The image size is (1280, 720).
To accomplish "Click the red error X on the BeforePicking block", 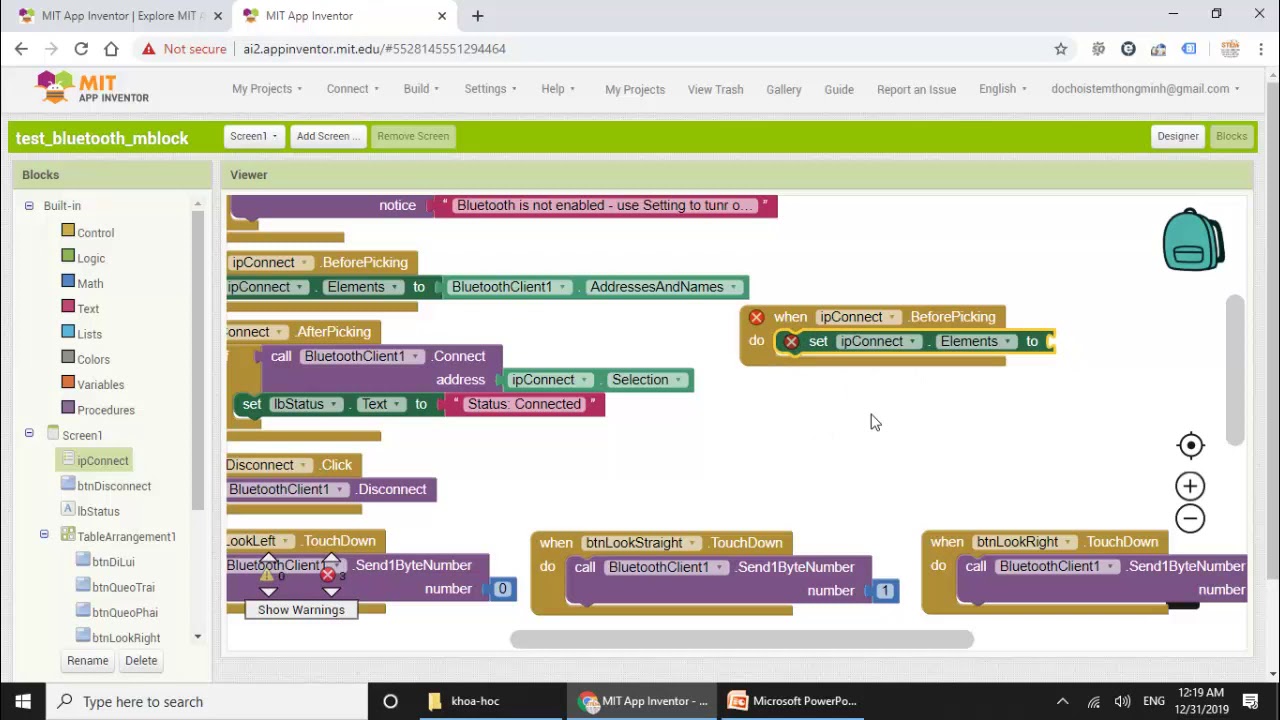I will tap(756, 317).
